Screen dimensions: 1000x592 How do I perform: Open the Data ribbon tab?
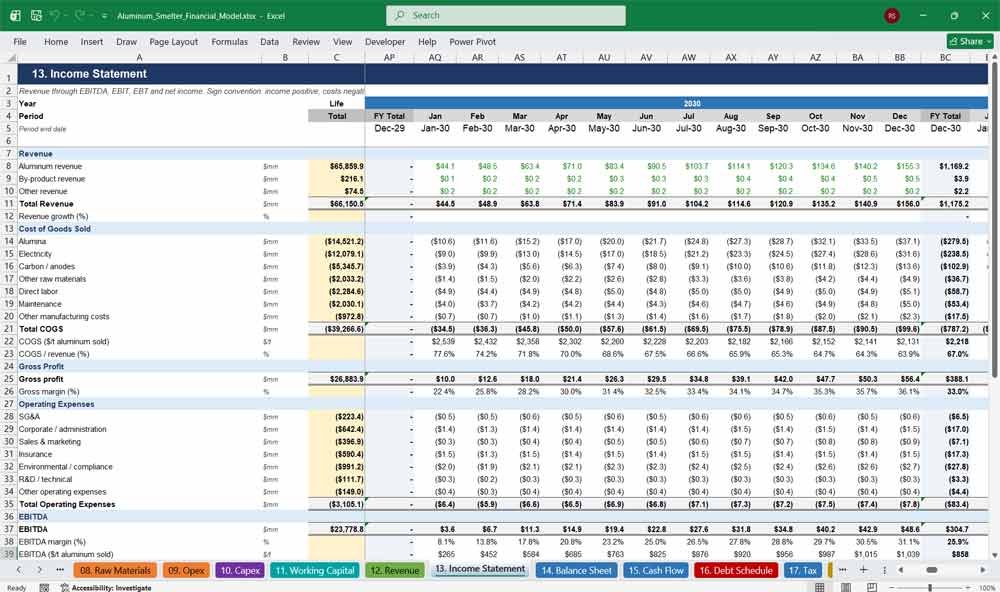click(269, 41)
